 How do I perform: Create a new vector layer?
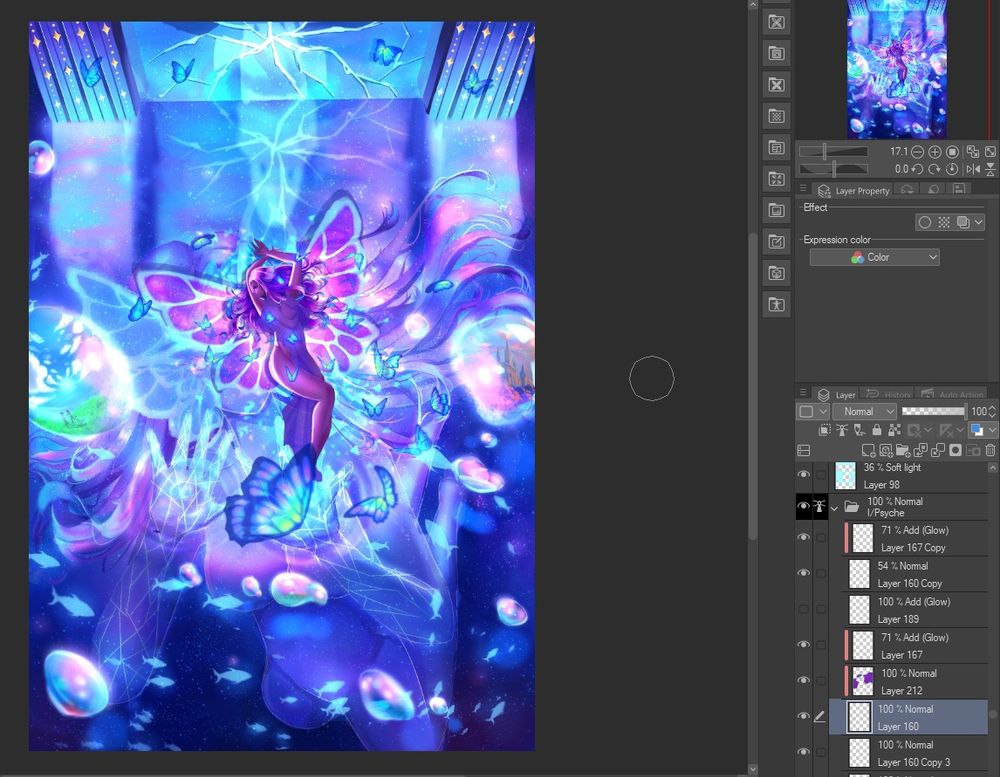pyautogui.click(x=885, y=450)
